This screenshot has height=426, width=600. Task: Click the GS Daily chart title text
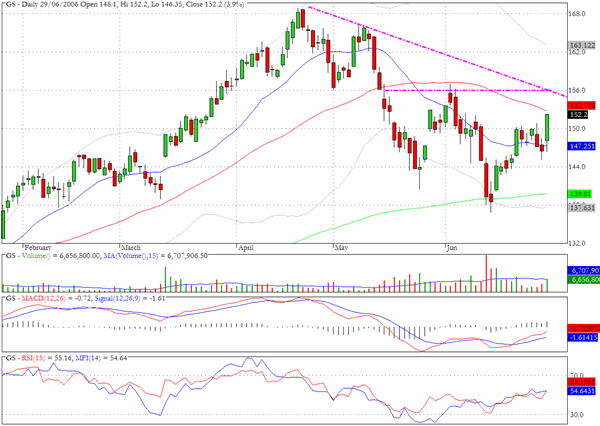[125, 4]
